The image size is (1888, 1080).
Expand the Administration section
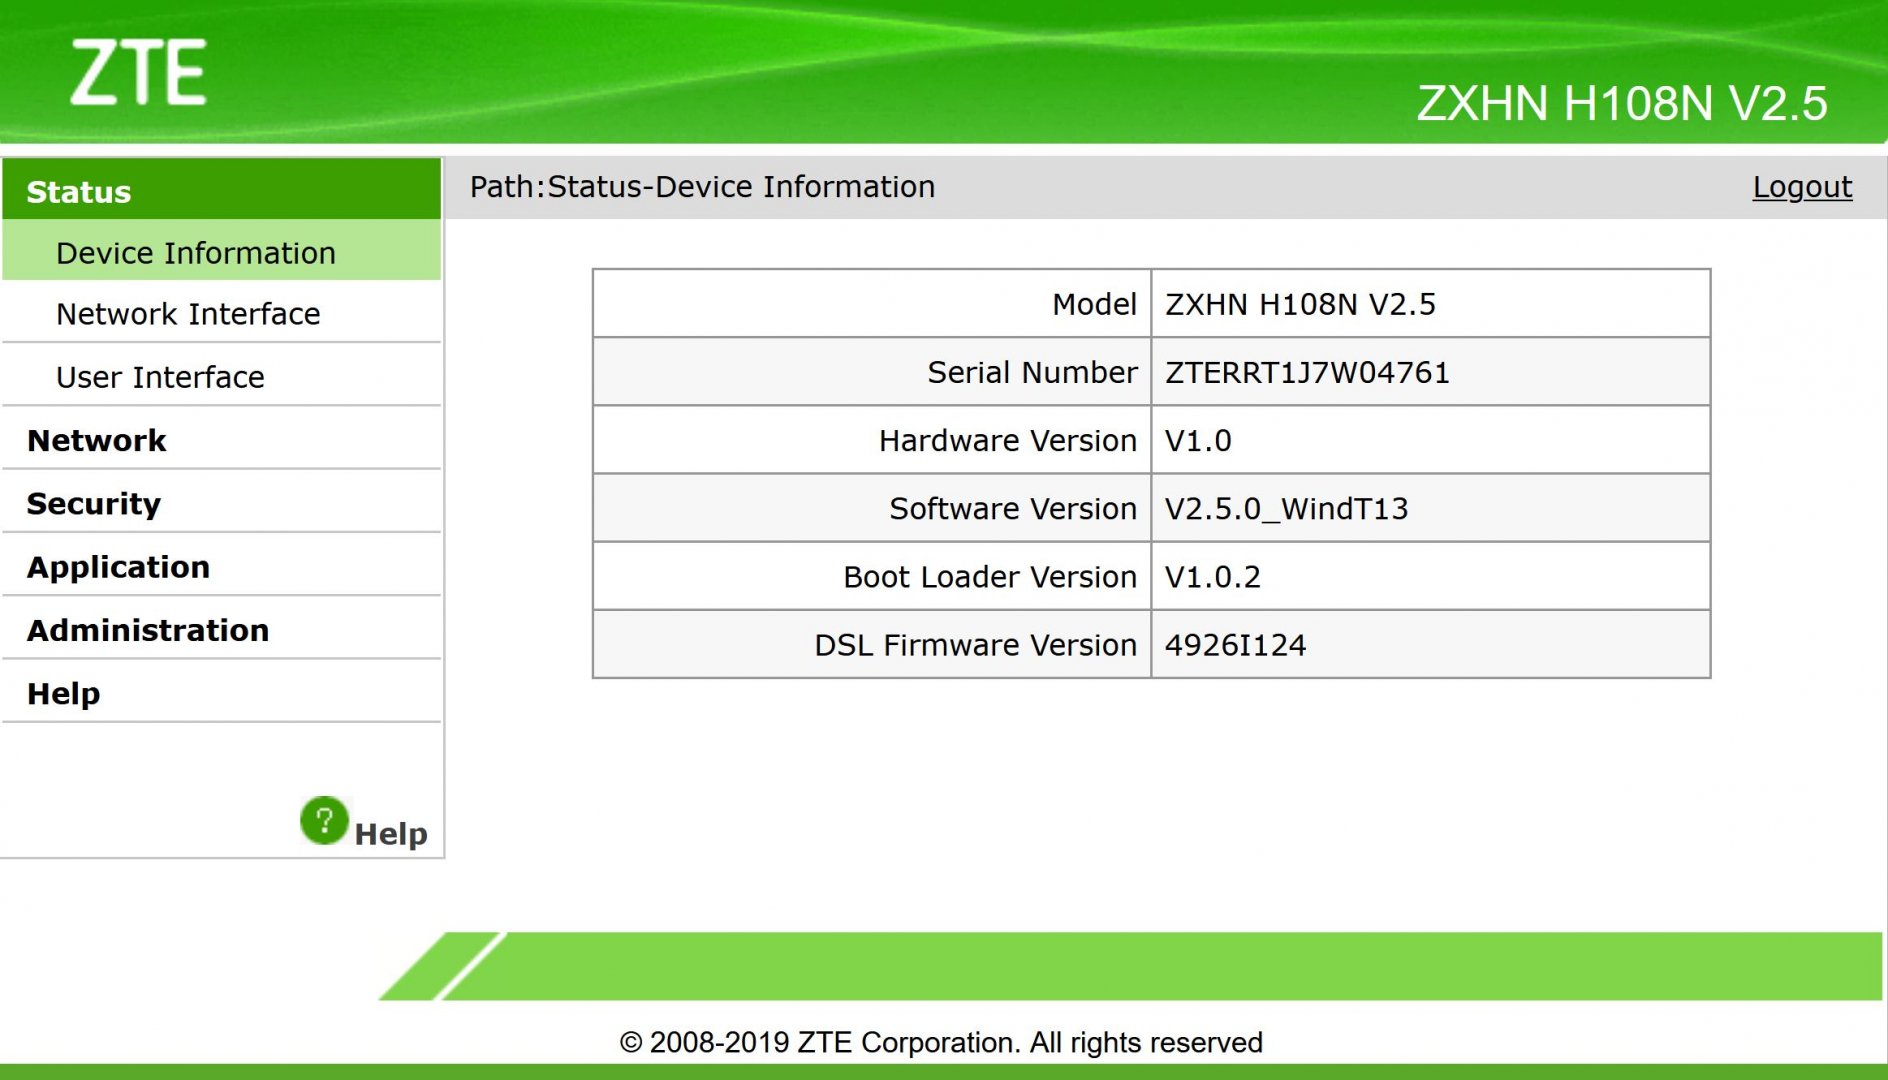click(148, 630)
